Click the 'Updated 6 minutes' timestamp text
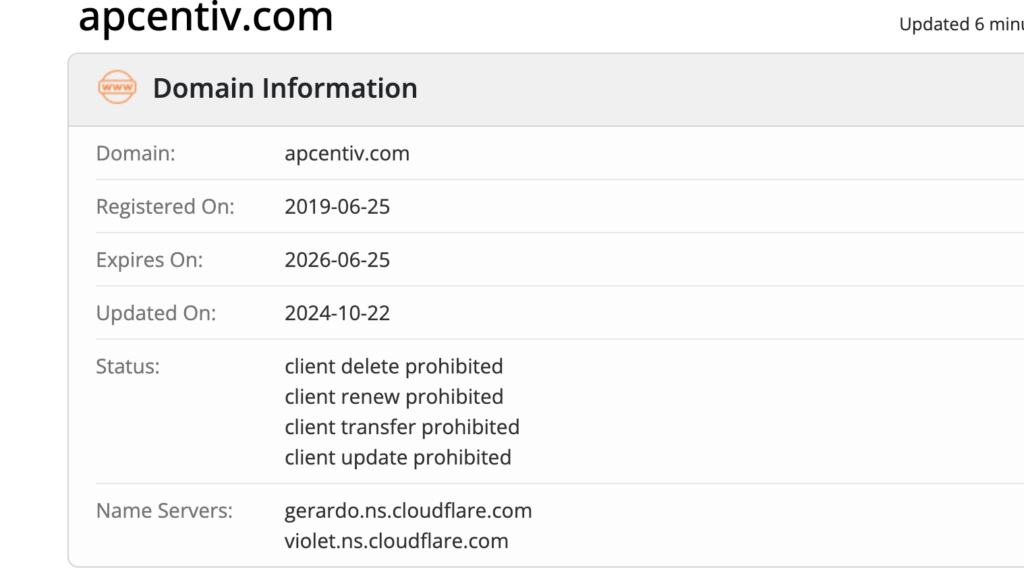Viewport: 1024px width, 569px height. pos(960,24)
